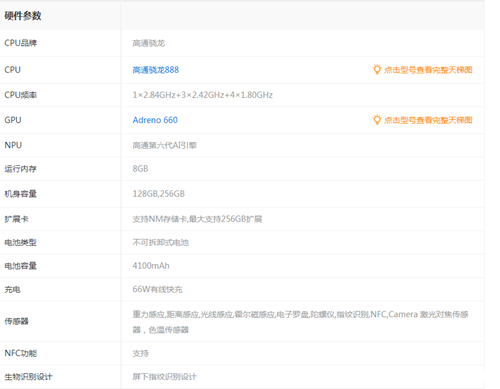The width and height of the screenshot is (500, 389).
Task: Select the 扩展卡 row label
Action: (x=16, y=219)
